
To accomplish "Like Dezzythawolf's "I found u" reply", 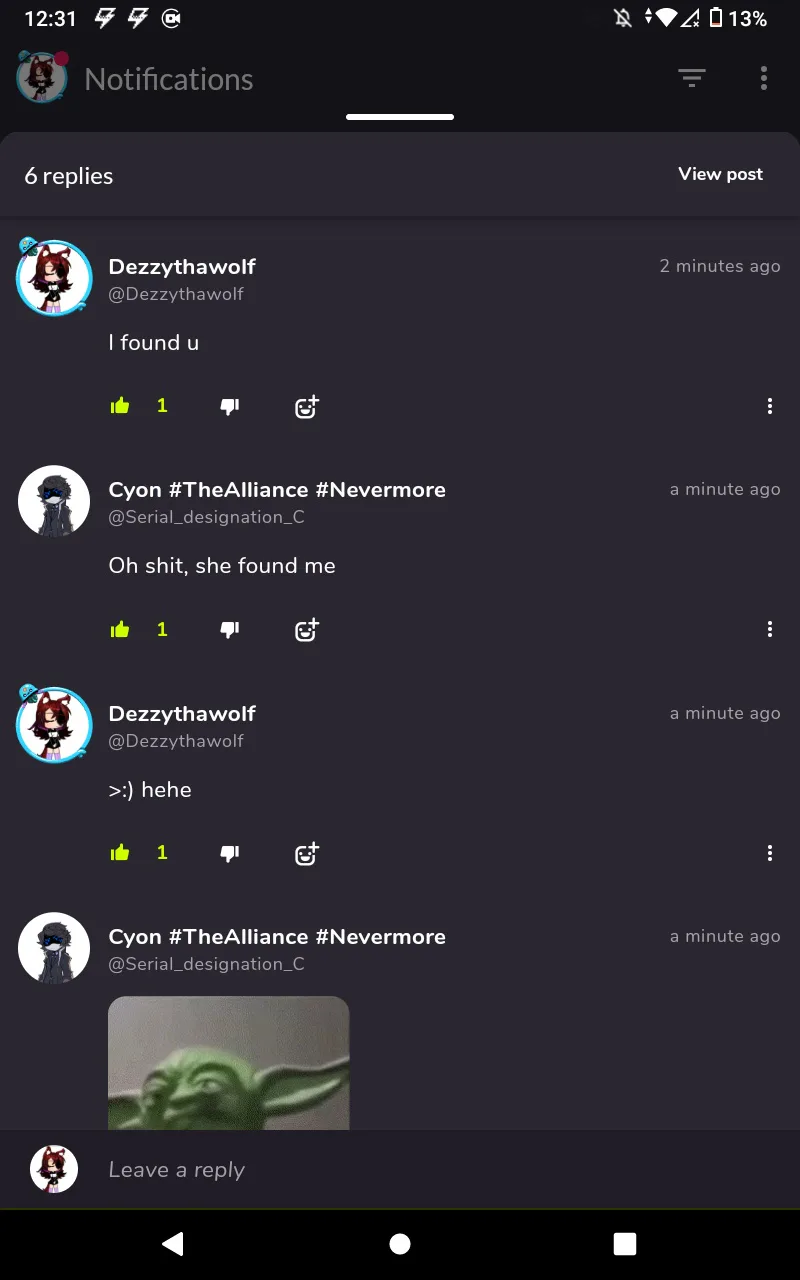I will (120, 406).
